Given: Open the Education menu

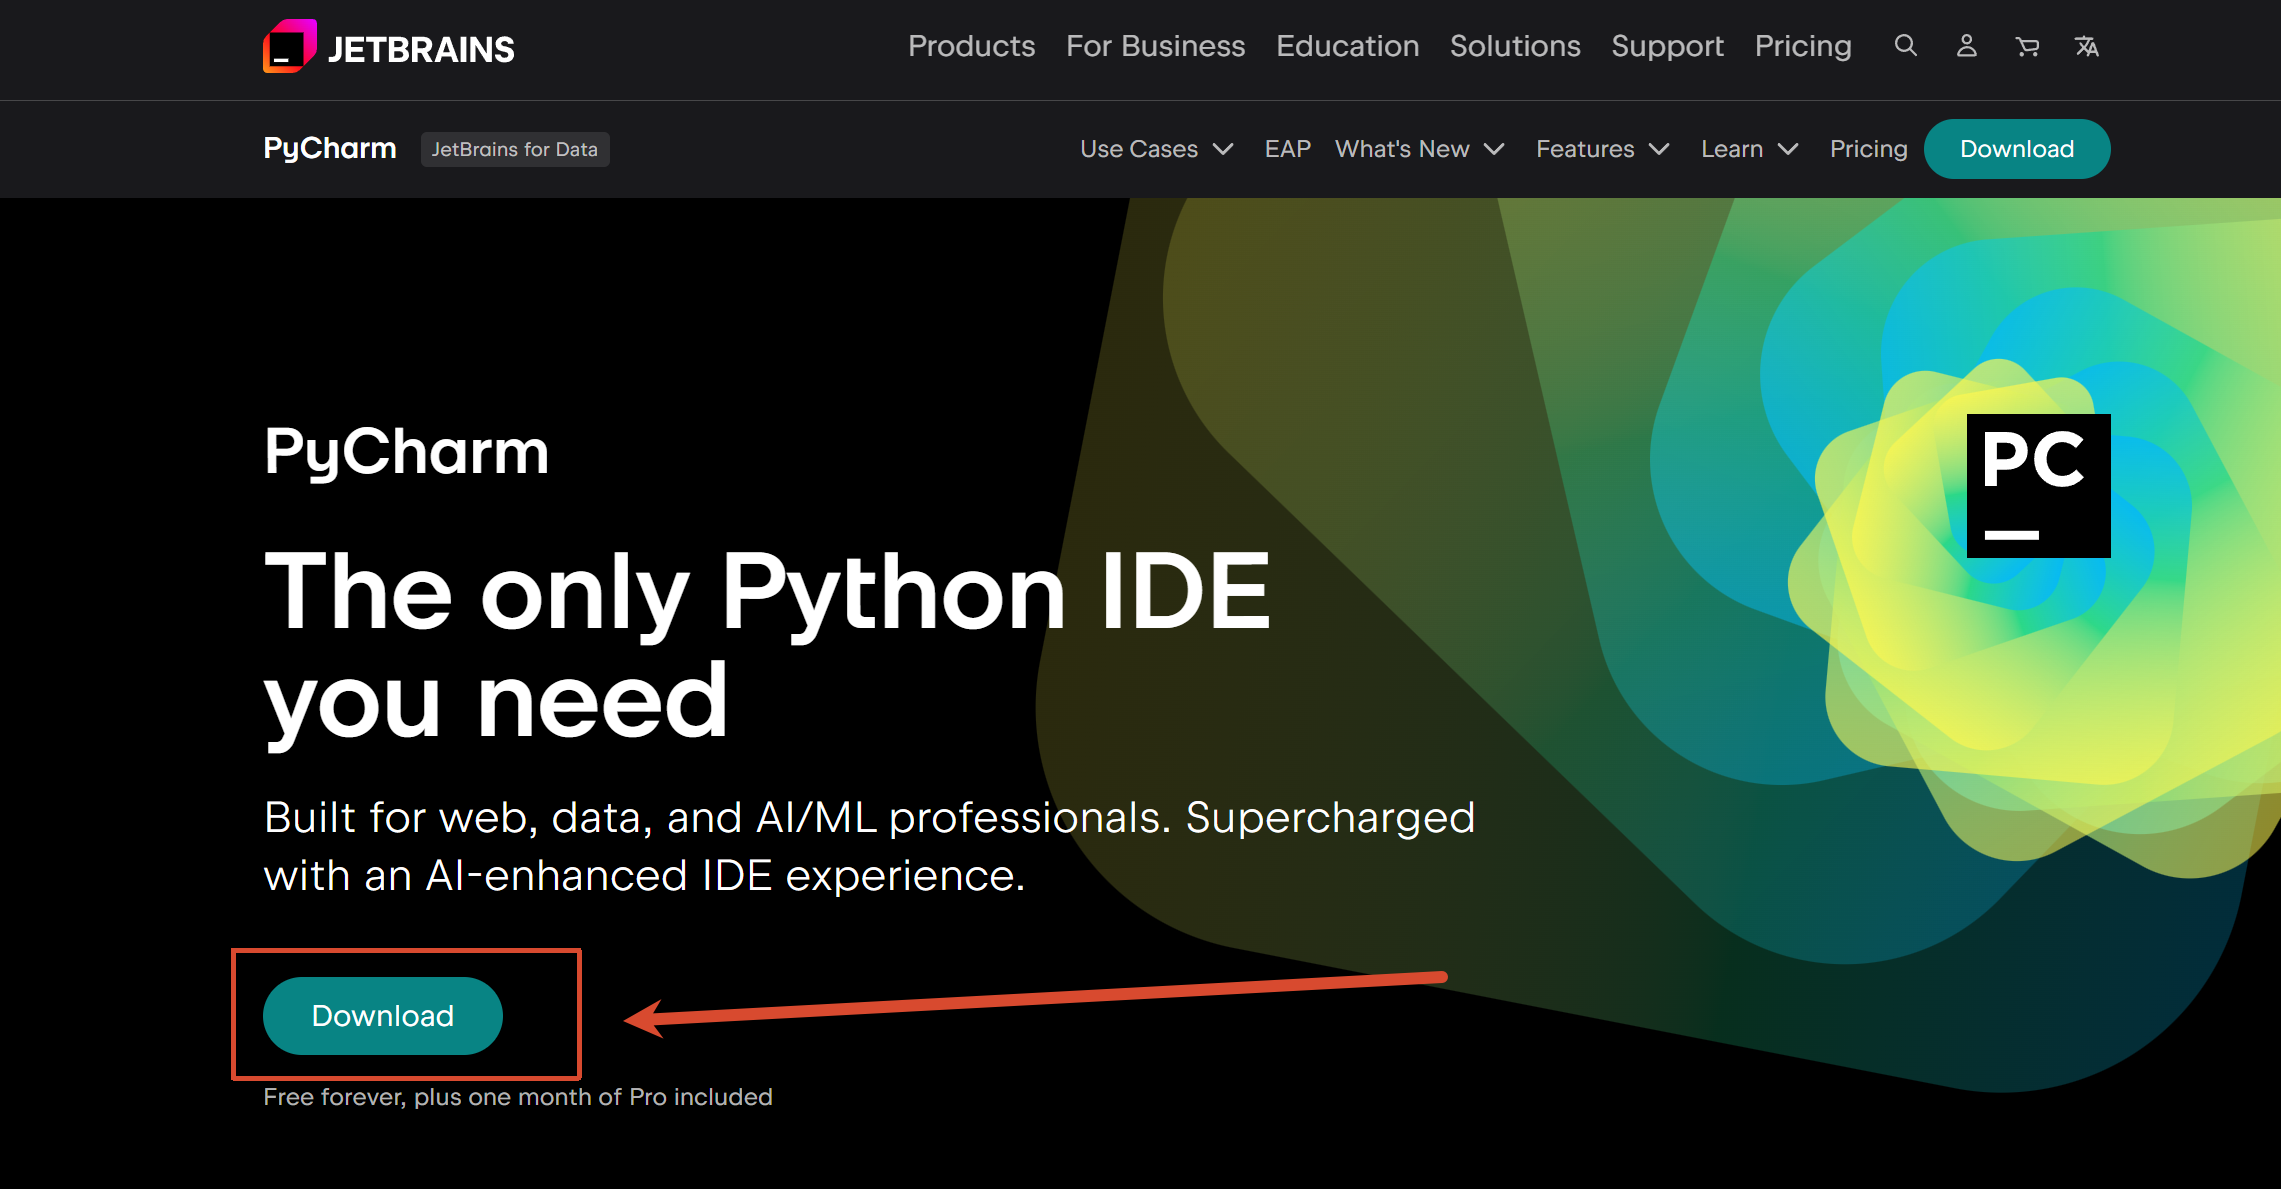Looking at the screenshot, I should coord(1348,46).
